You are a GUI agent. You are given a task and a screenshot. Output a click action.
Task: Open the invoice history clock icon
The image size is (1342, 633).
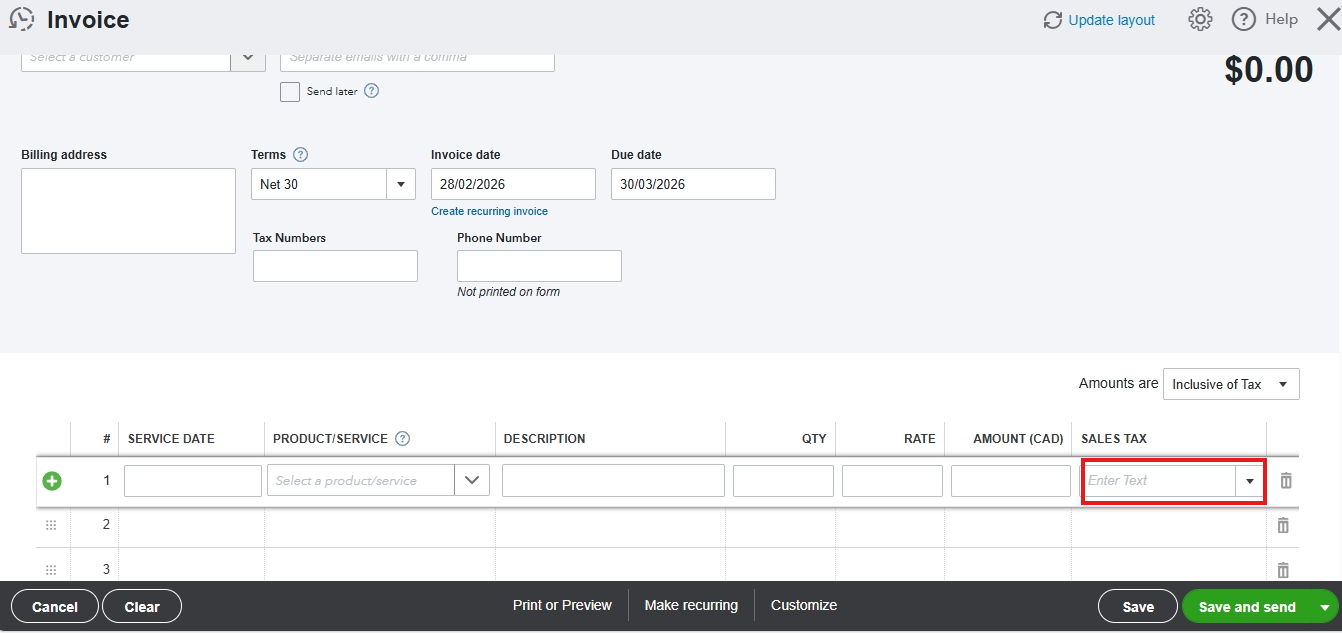[x=21, y=19]
